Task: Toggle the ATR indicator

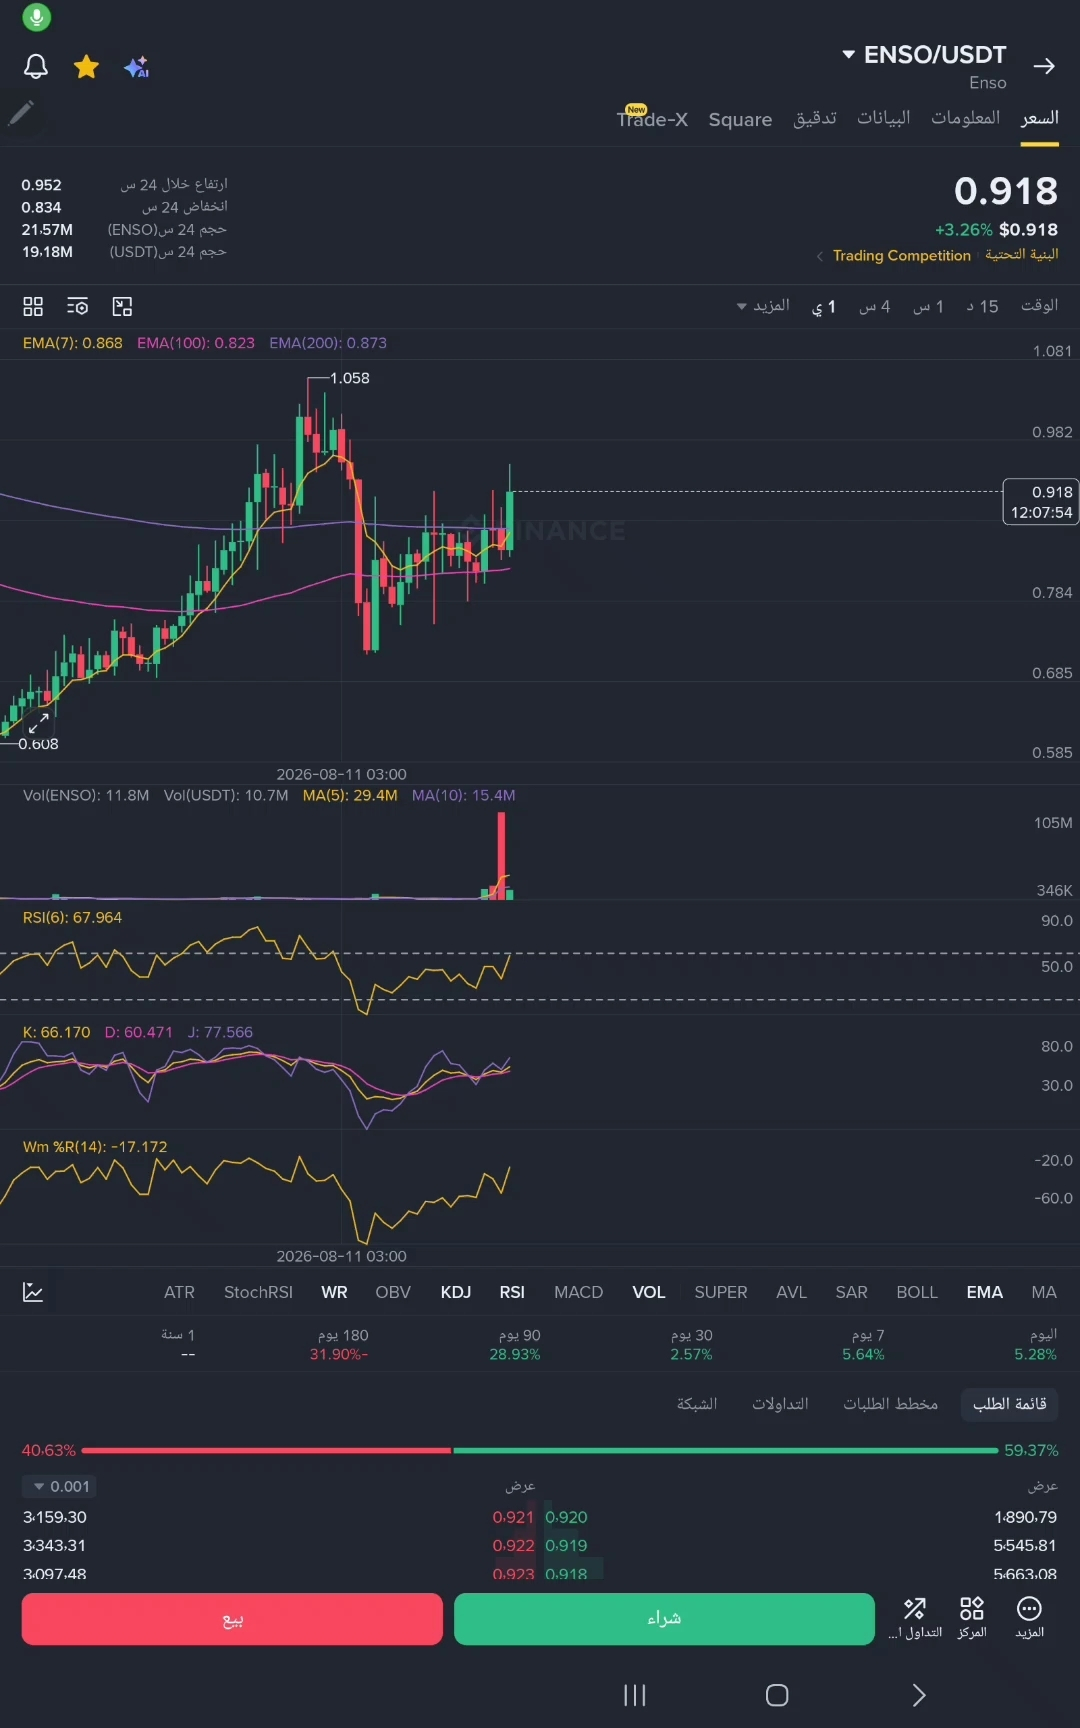Action: [x=179, y=1292]
